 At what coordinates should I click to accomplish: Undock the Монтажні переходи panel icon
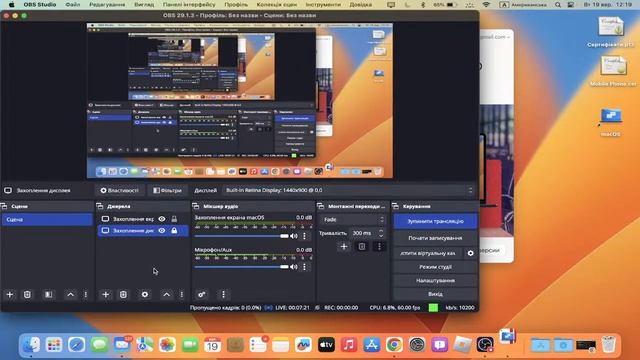pos(321,206)
